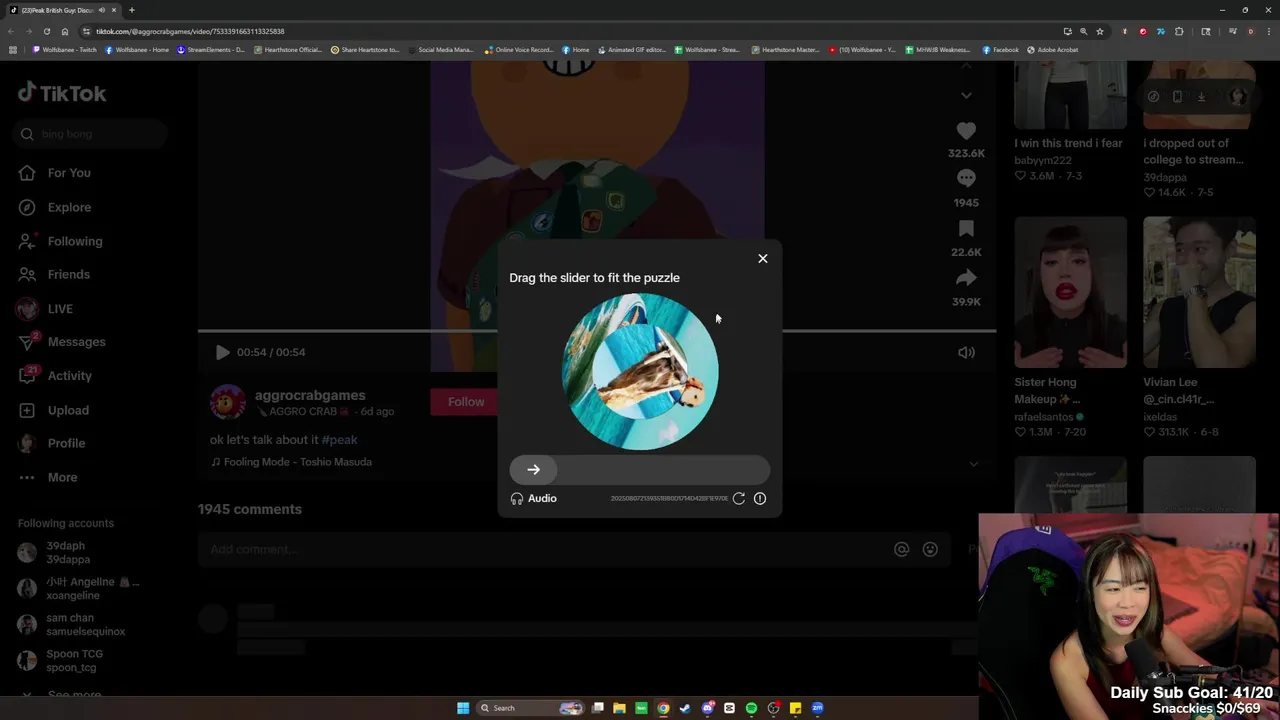Close the puzzle captcha dialog
This screenshot has width=1280, height=720.
(762, 259)
